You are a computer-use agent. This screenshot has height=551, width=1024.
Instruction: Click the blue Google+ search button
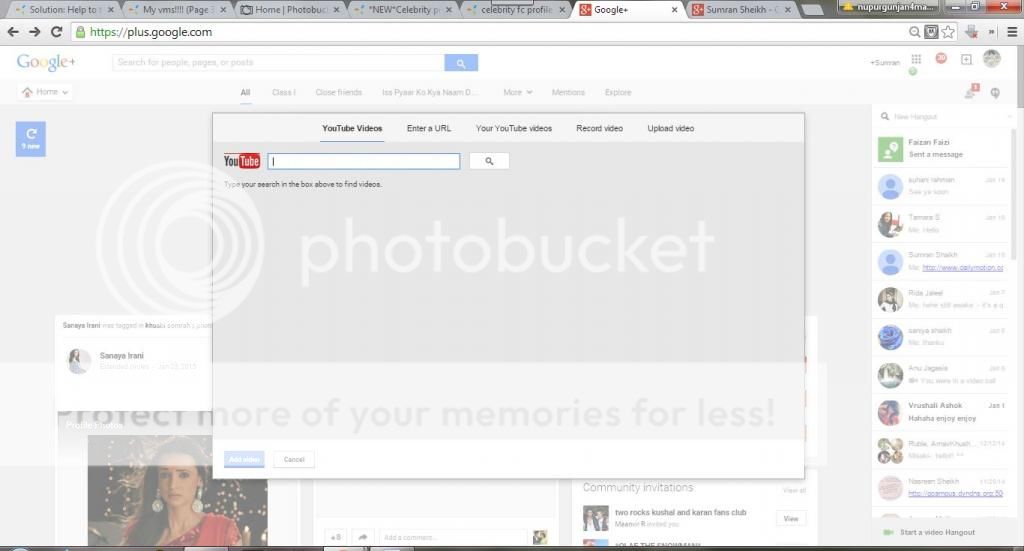461,63
